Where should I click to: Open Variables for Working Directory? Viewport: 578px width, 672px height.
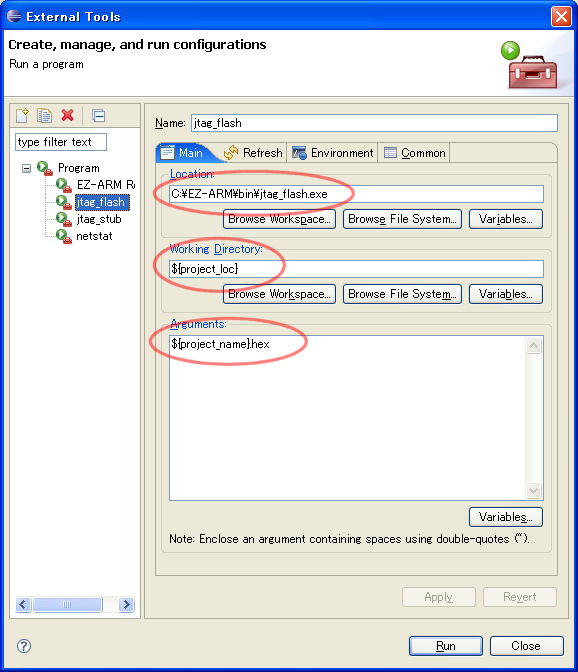pos(506,294)
